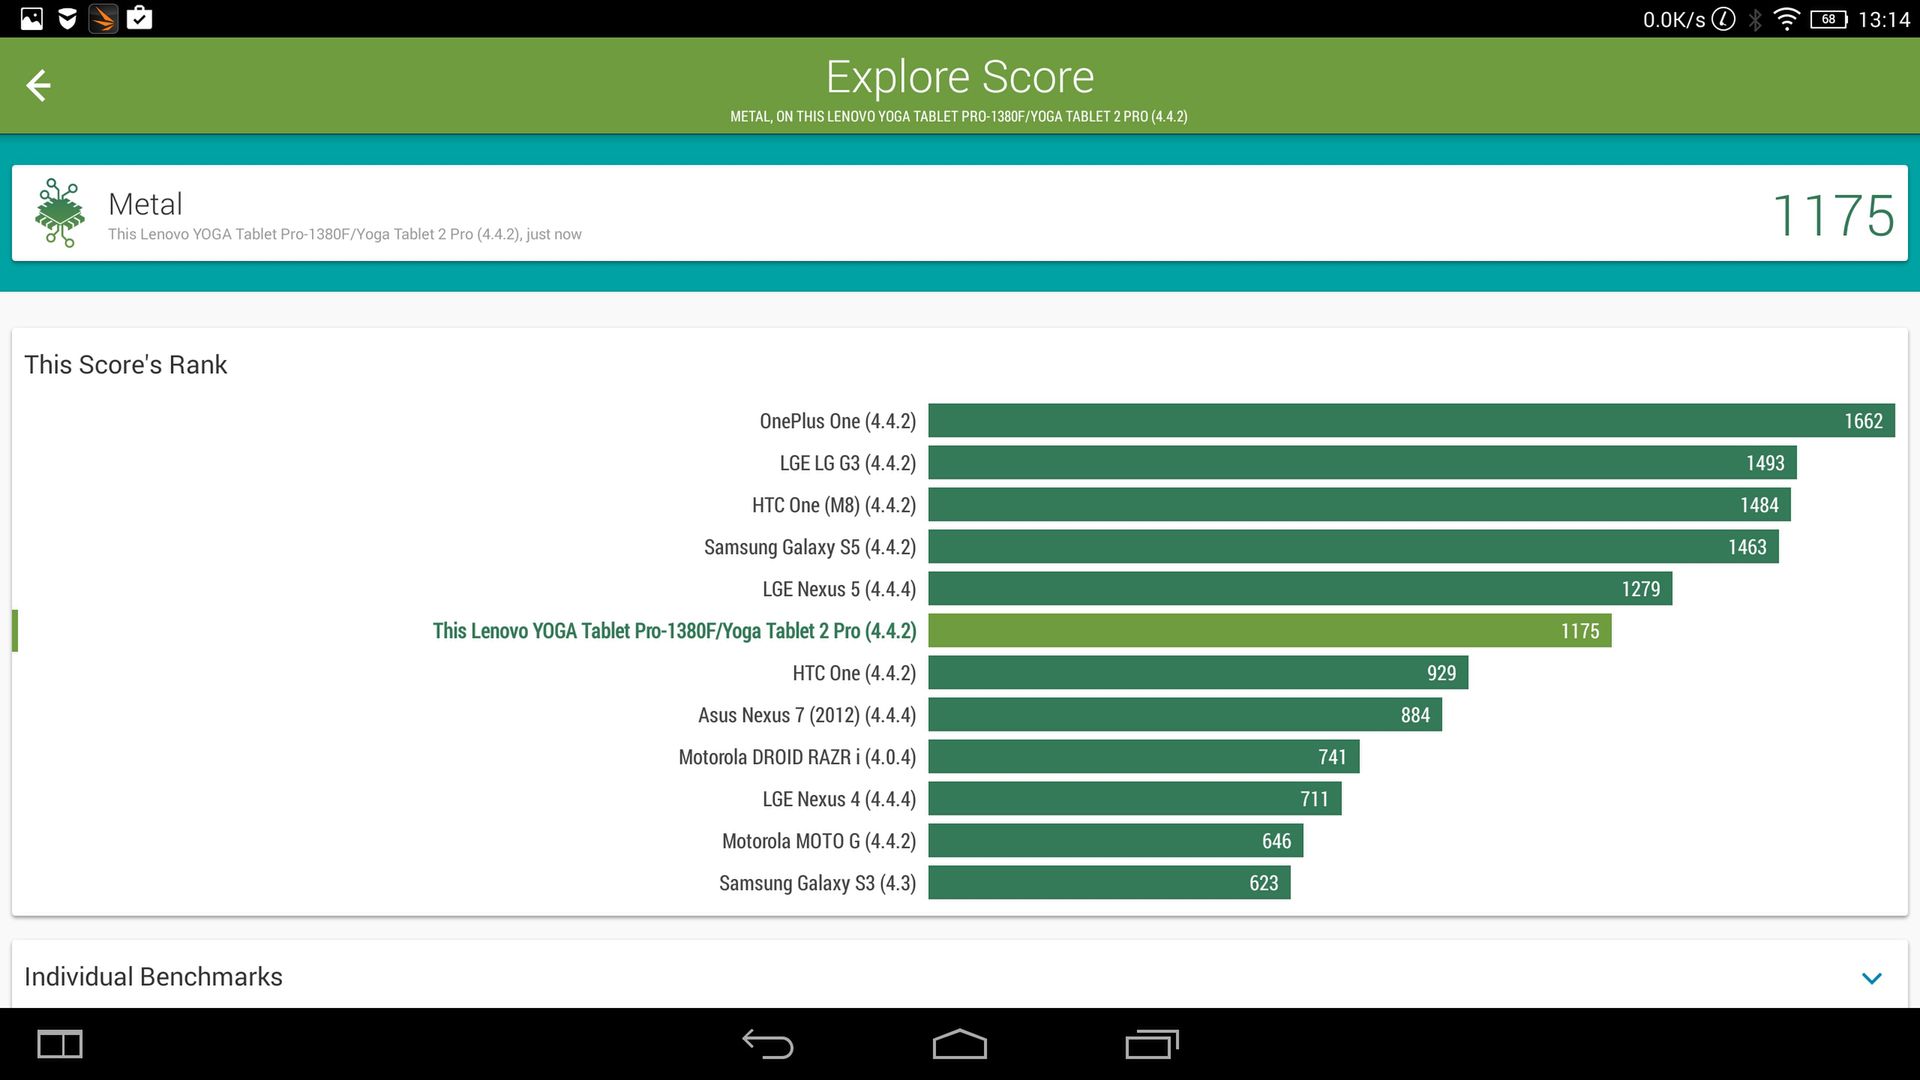This screenshot has width=1920, height=1080.
Task: Open the shield notification icon
Action: tap(67, 18)
